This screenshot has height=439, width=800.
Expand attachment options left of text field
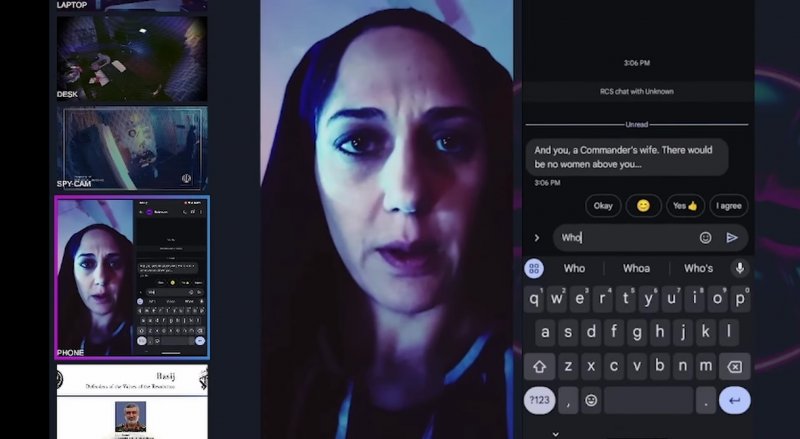tap(536, 237)
